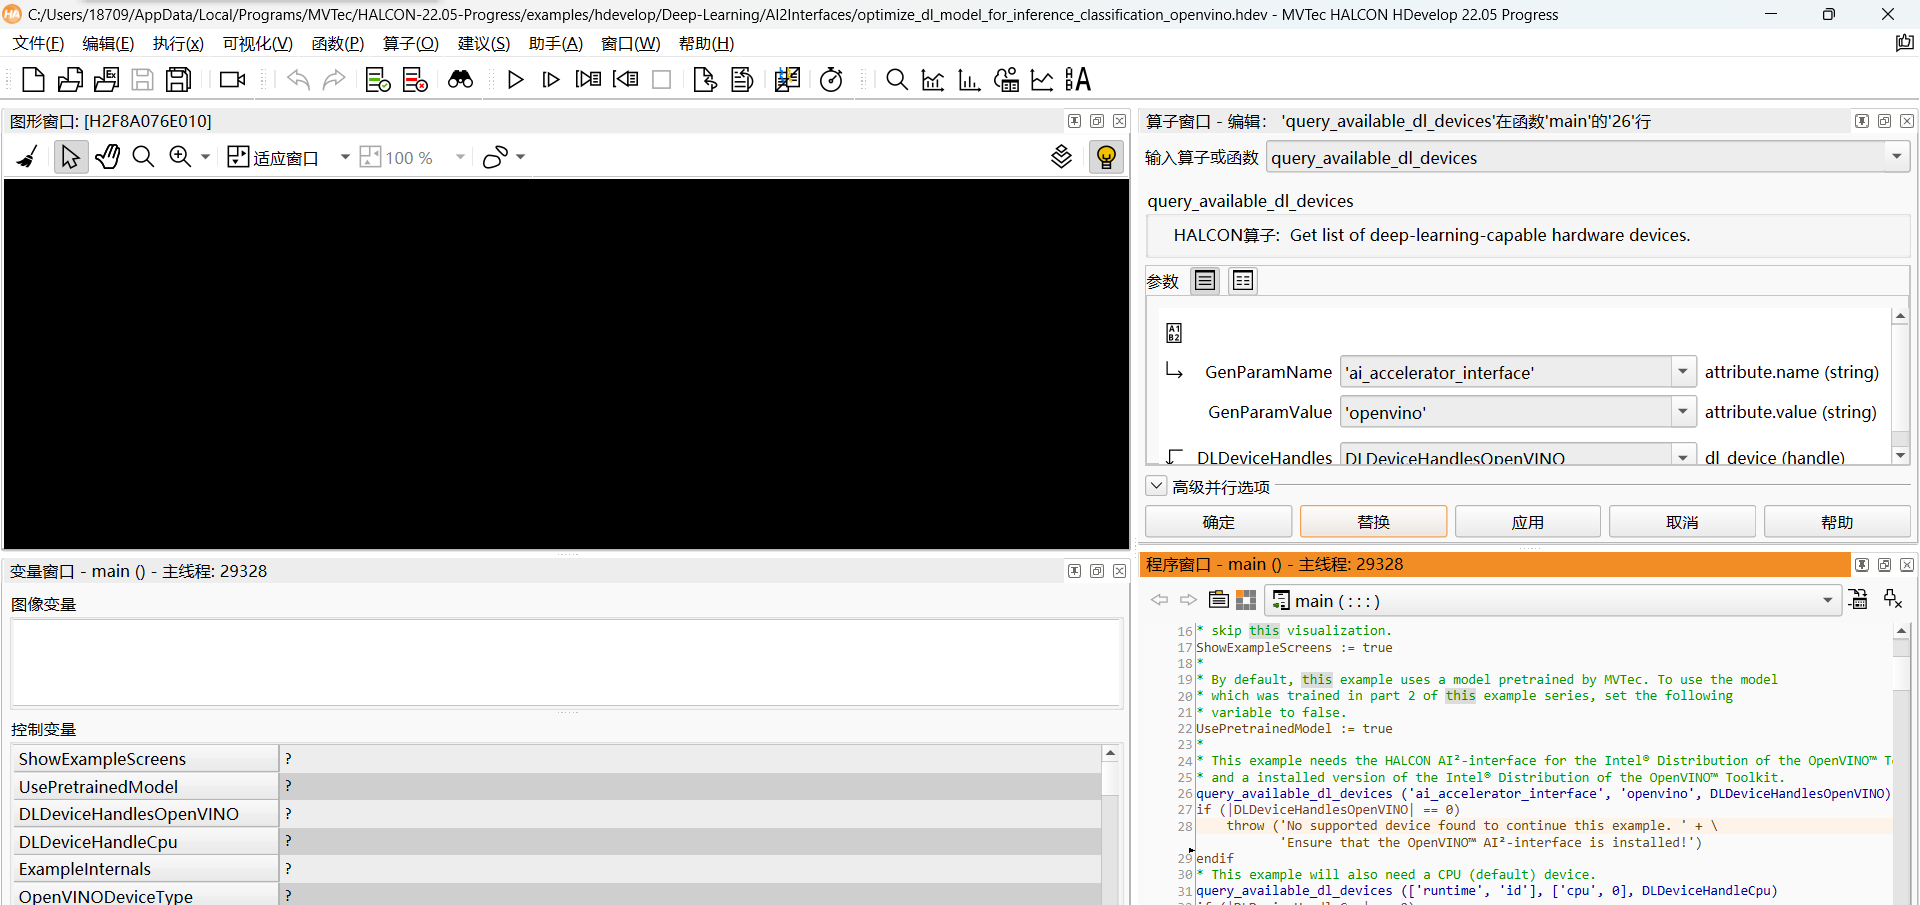Open GenParamValue value dropdown
Image resolution: width=1920 pixels, height=905 pixels.
click(1684, 412)
